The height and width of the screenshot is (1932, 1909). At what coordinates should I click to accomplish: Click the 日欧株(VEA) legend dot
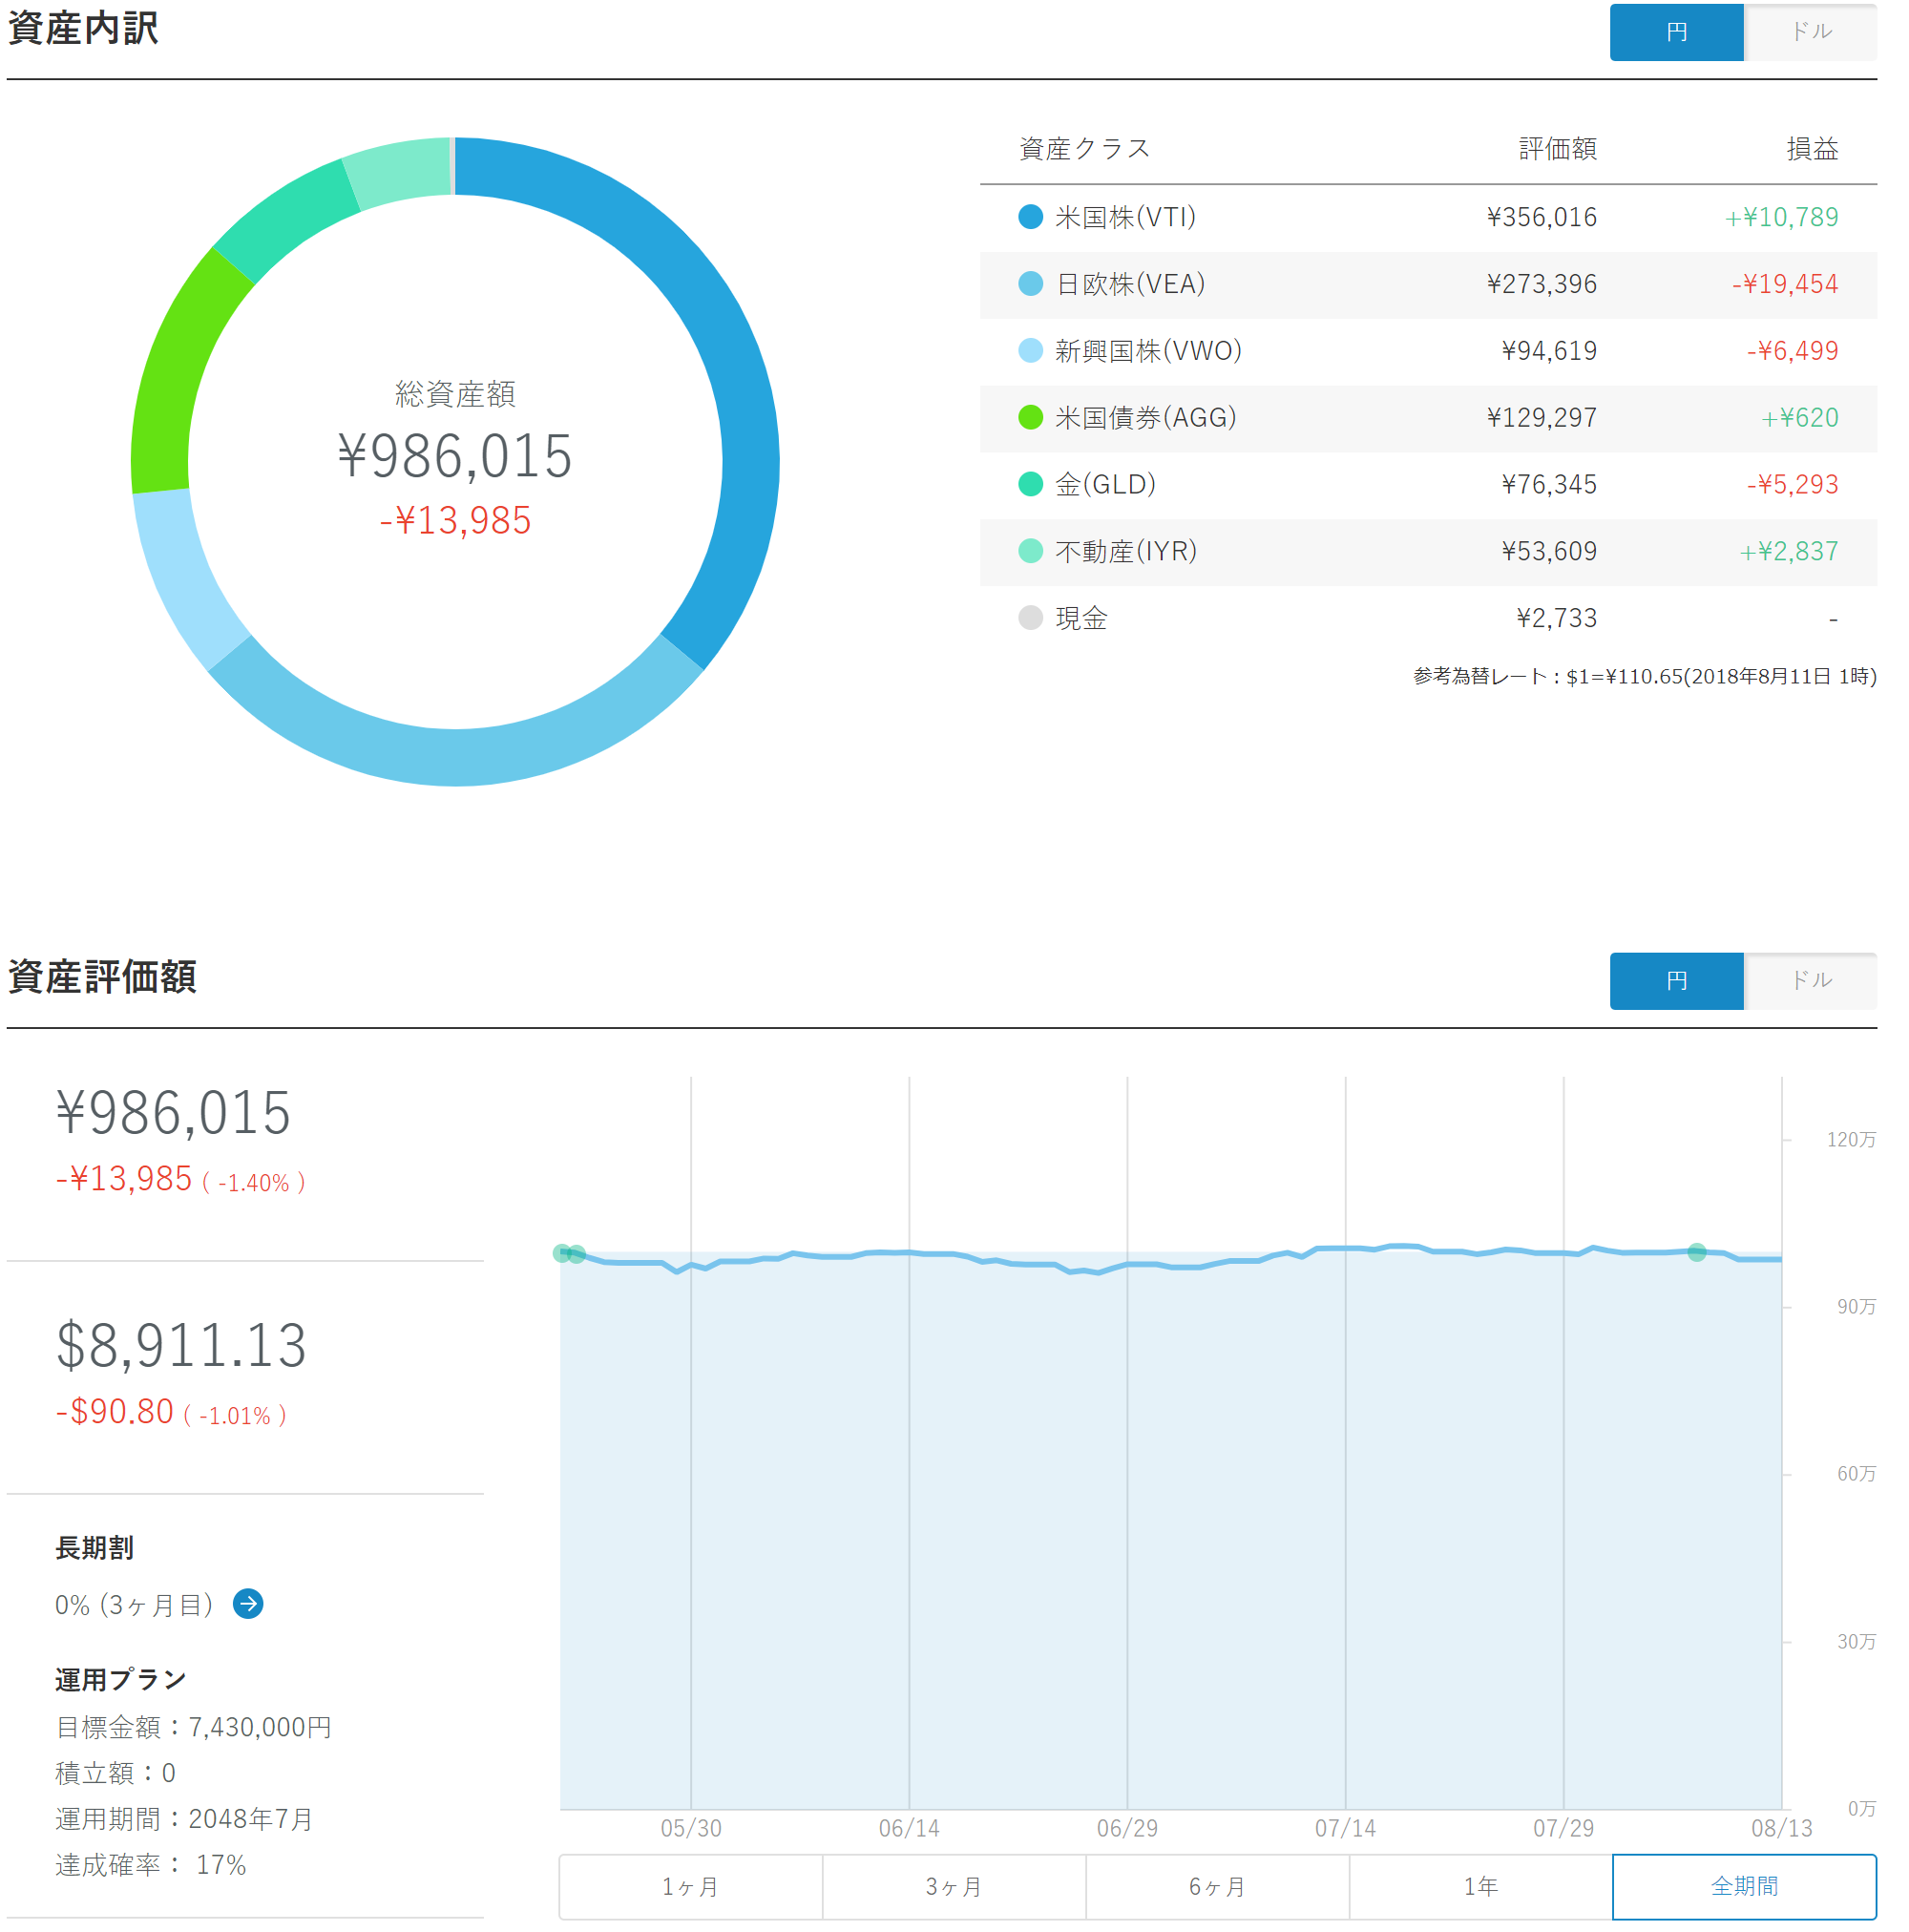tap(1030, 284)
